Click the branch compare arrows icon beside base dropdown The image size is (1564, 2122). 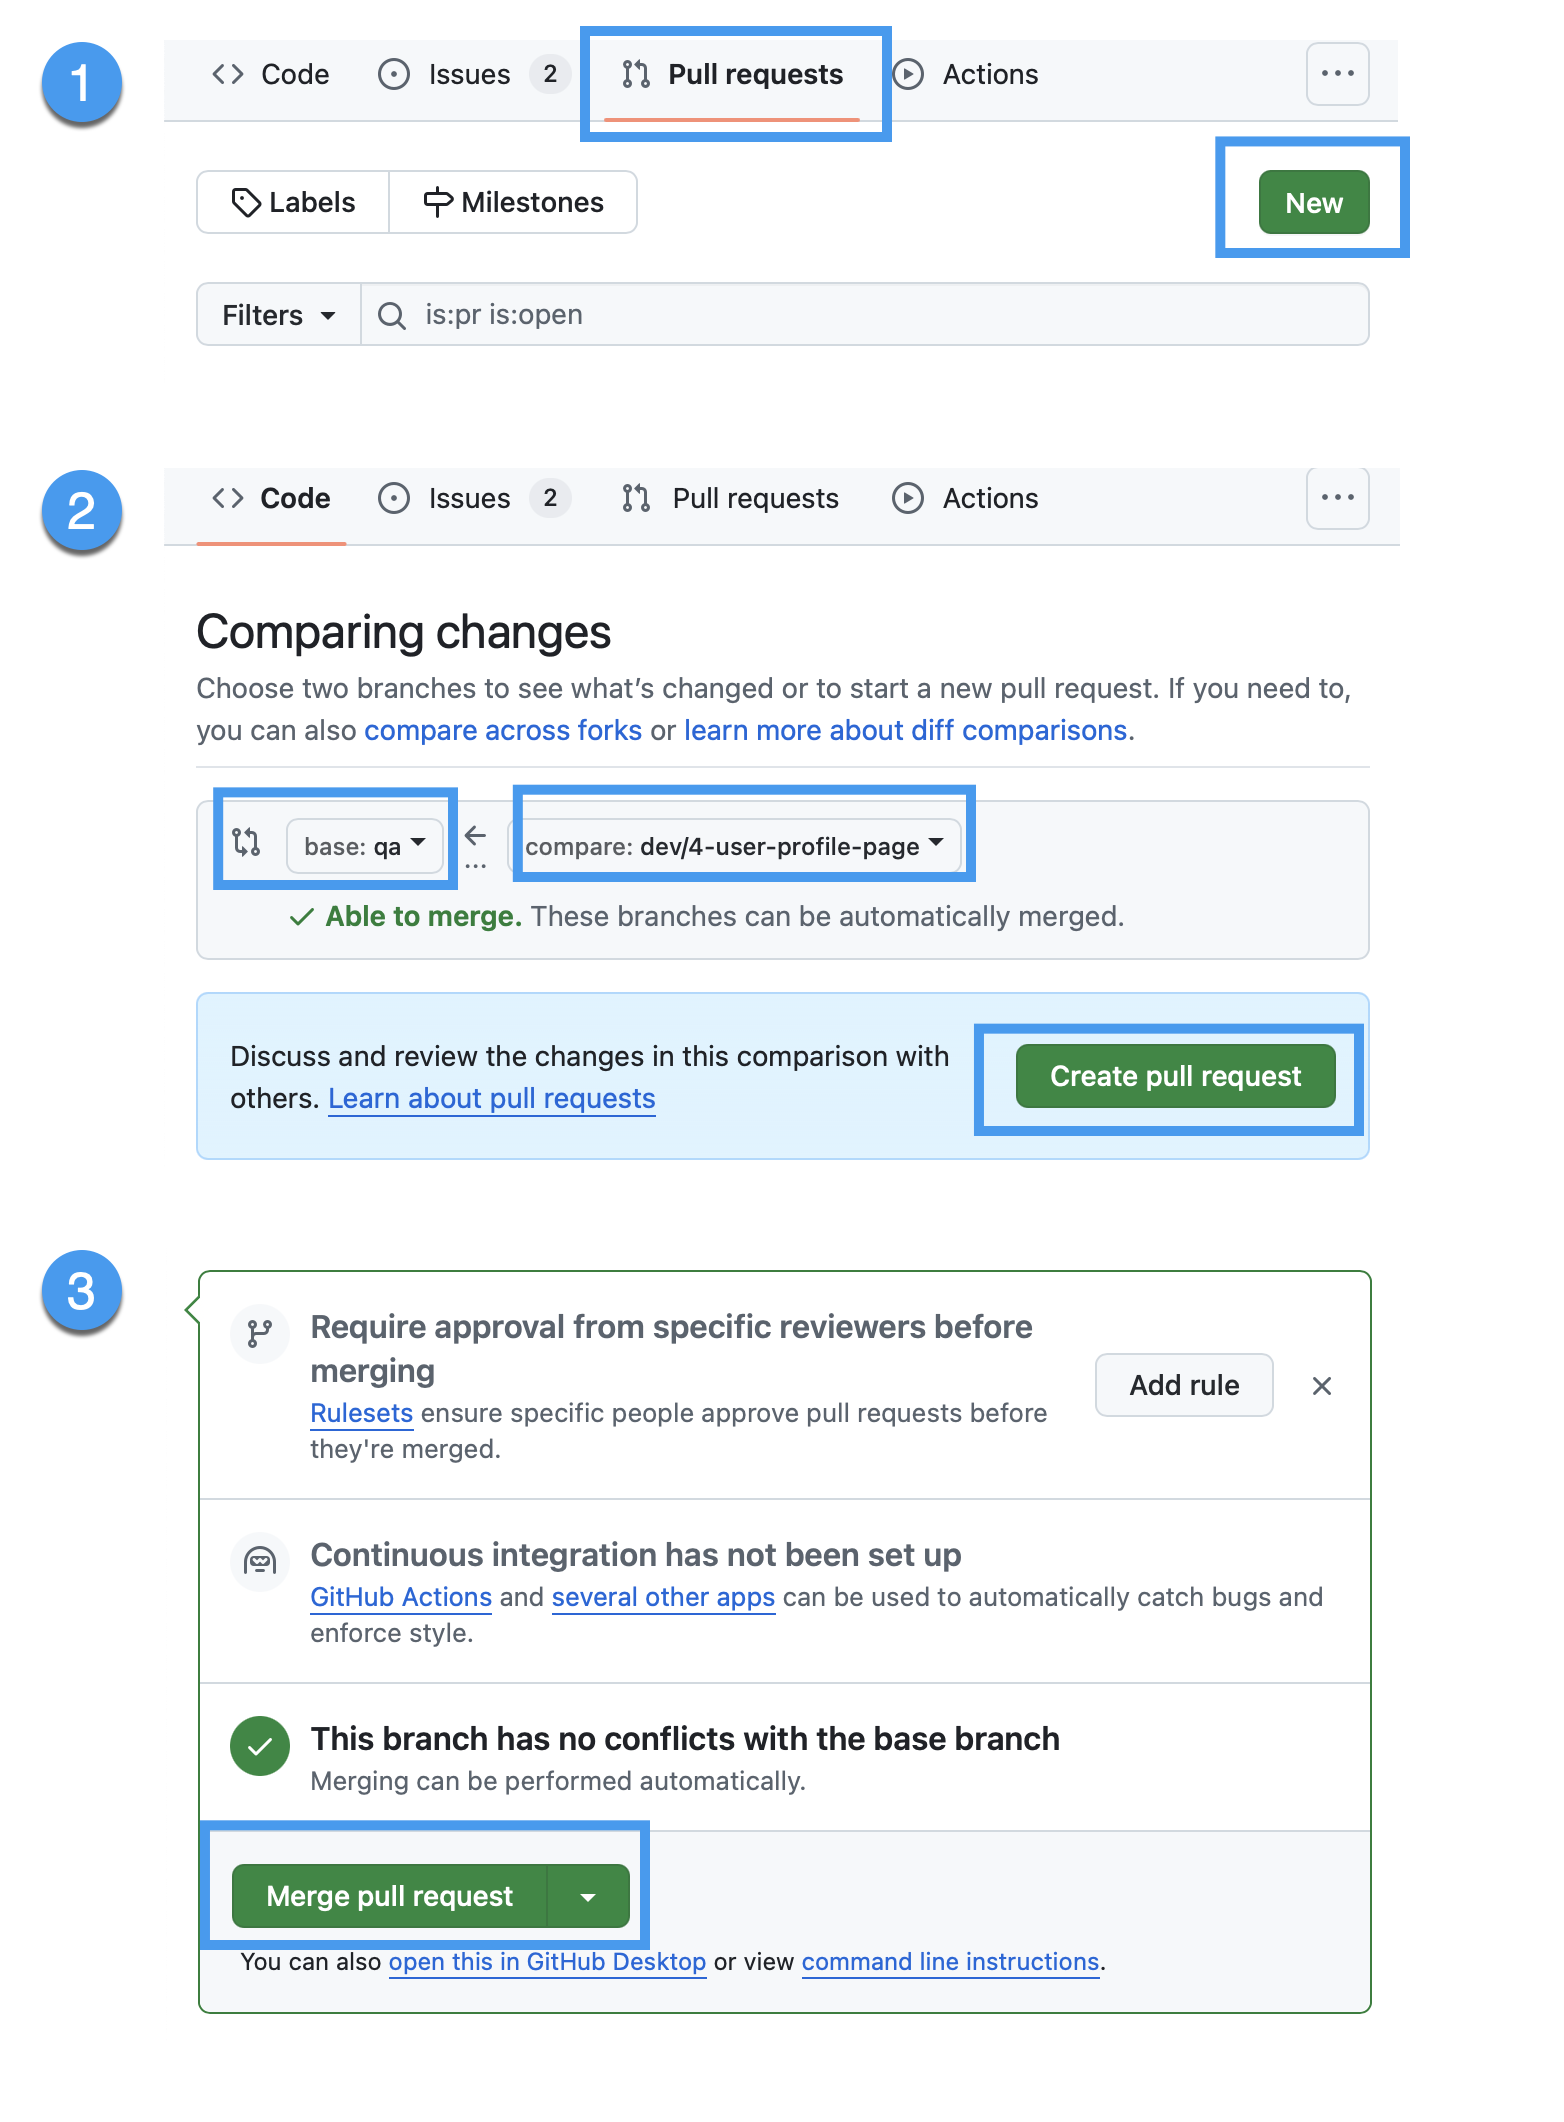(x=247, y=845)
